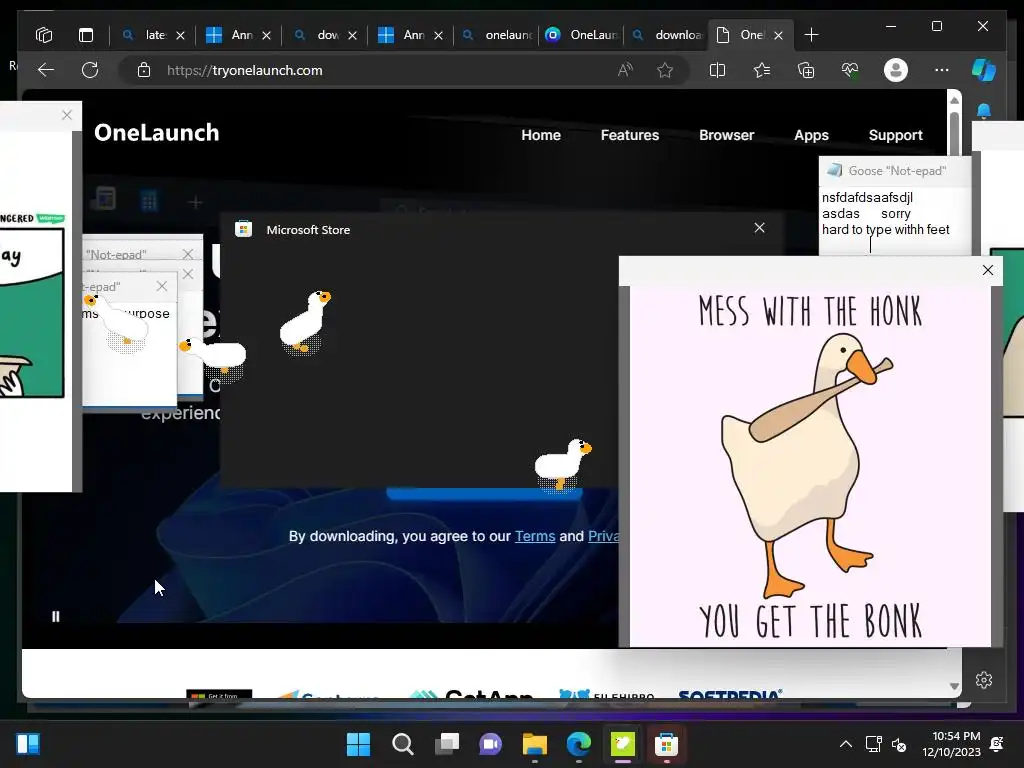Open Microsoft Store from taskbar
Screen dimensions: 1024x768
pyautogui.click(x=666, y=744)
